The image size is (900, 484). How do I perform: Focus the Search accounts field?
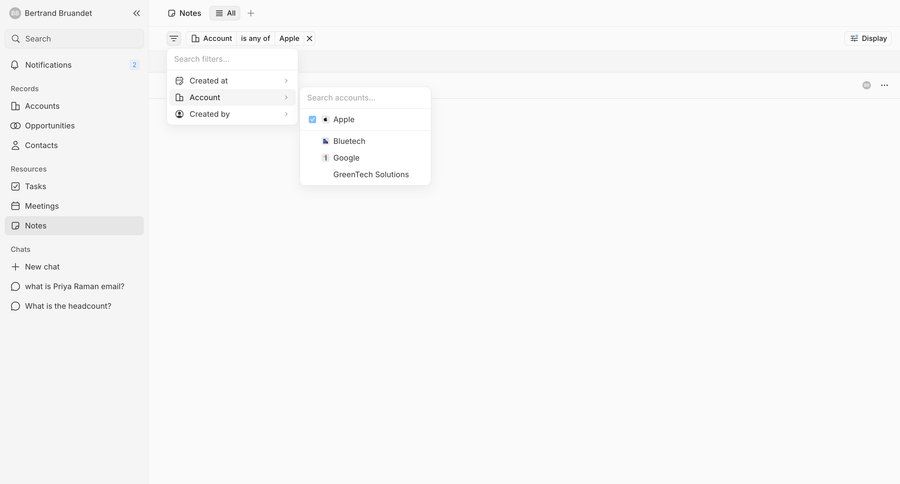click(365, 98)
